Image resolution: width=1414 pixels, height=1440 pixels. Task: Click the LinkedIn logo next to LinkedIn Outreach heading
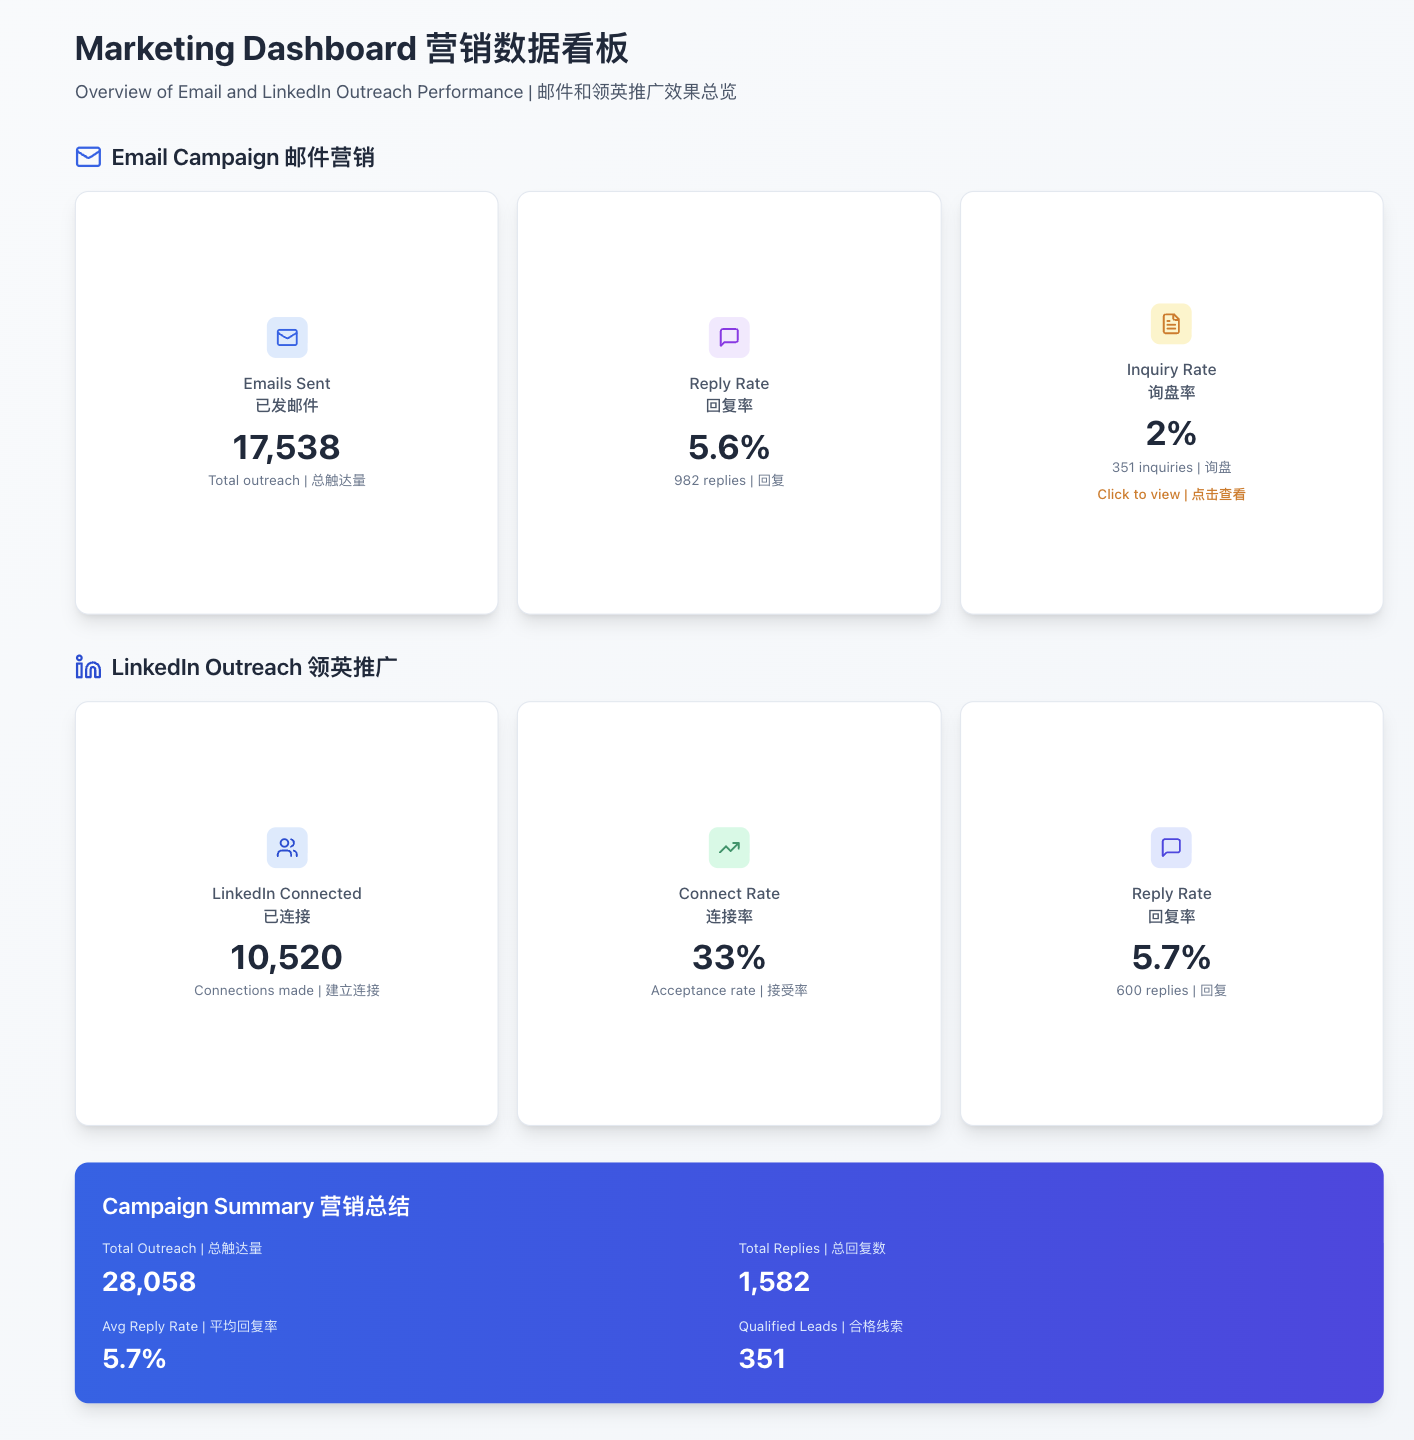pyautogui.click(x=88, y=666)
